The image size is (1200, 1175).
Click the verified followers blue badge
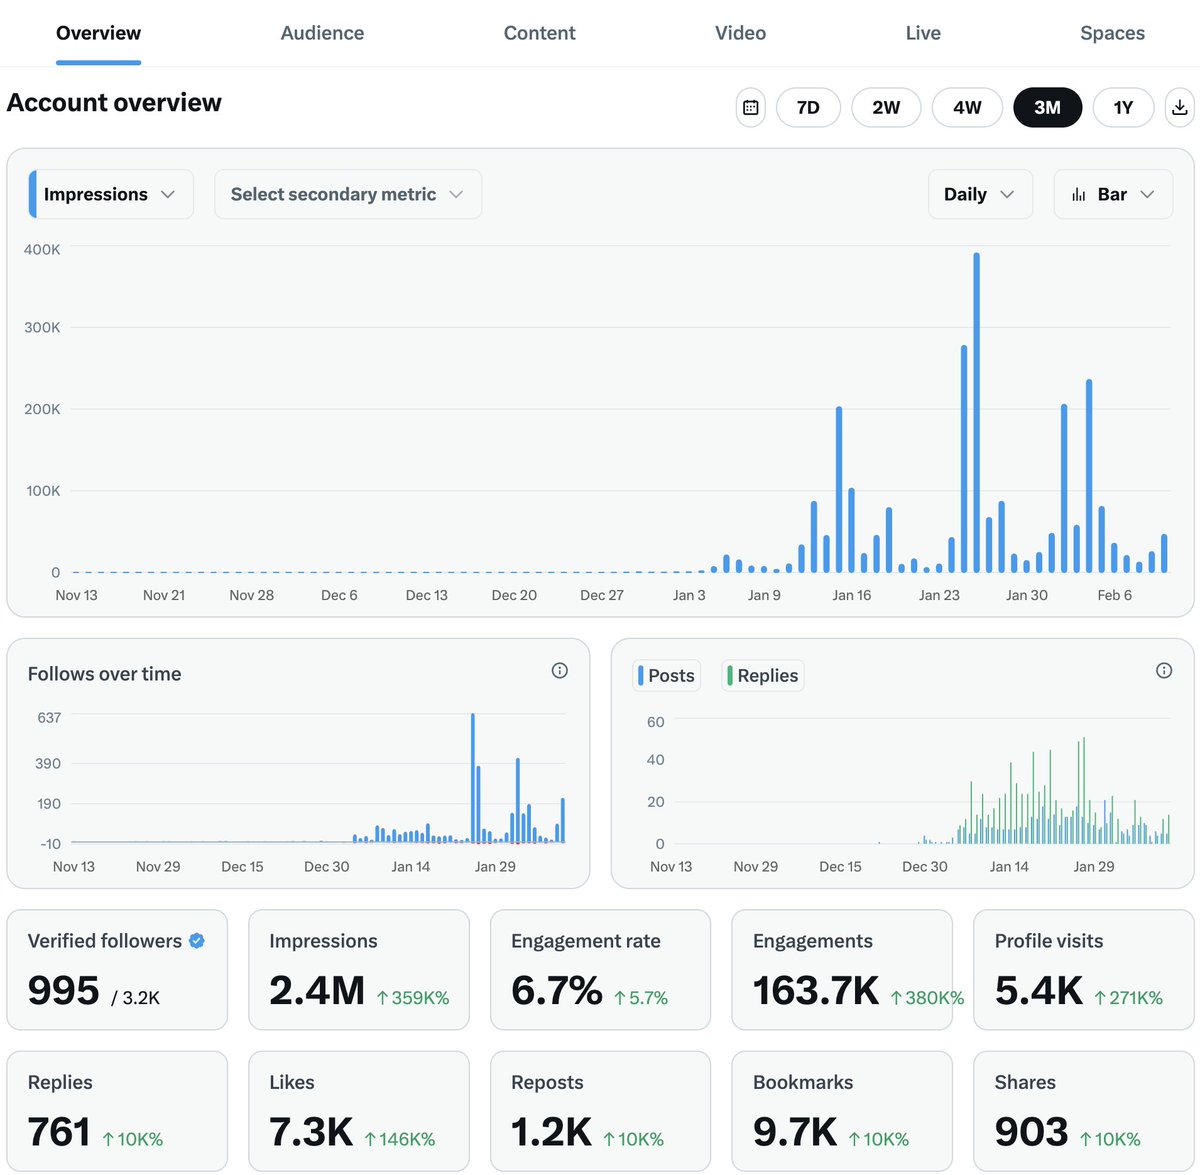[x=197, y=940]
